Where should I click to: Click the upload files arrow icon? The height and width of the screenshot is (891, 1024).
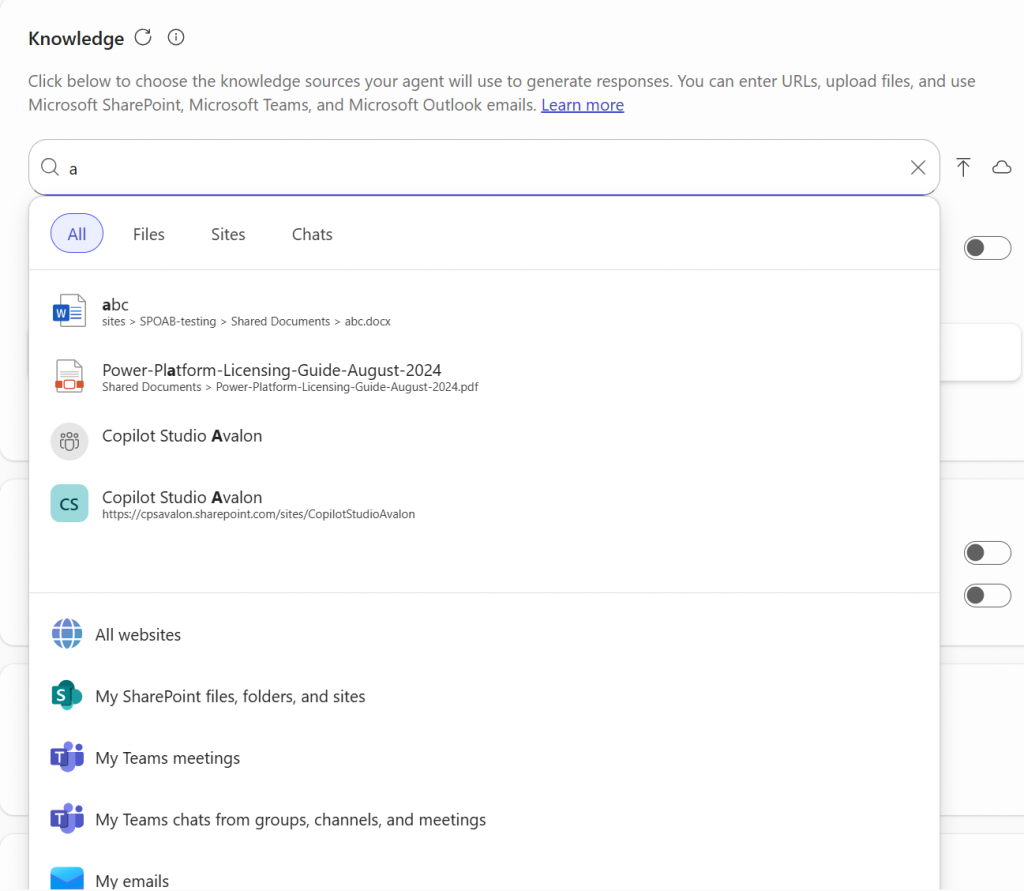pyautogui.click(x=963, y=167)
